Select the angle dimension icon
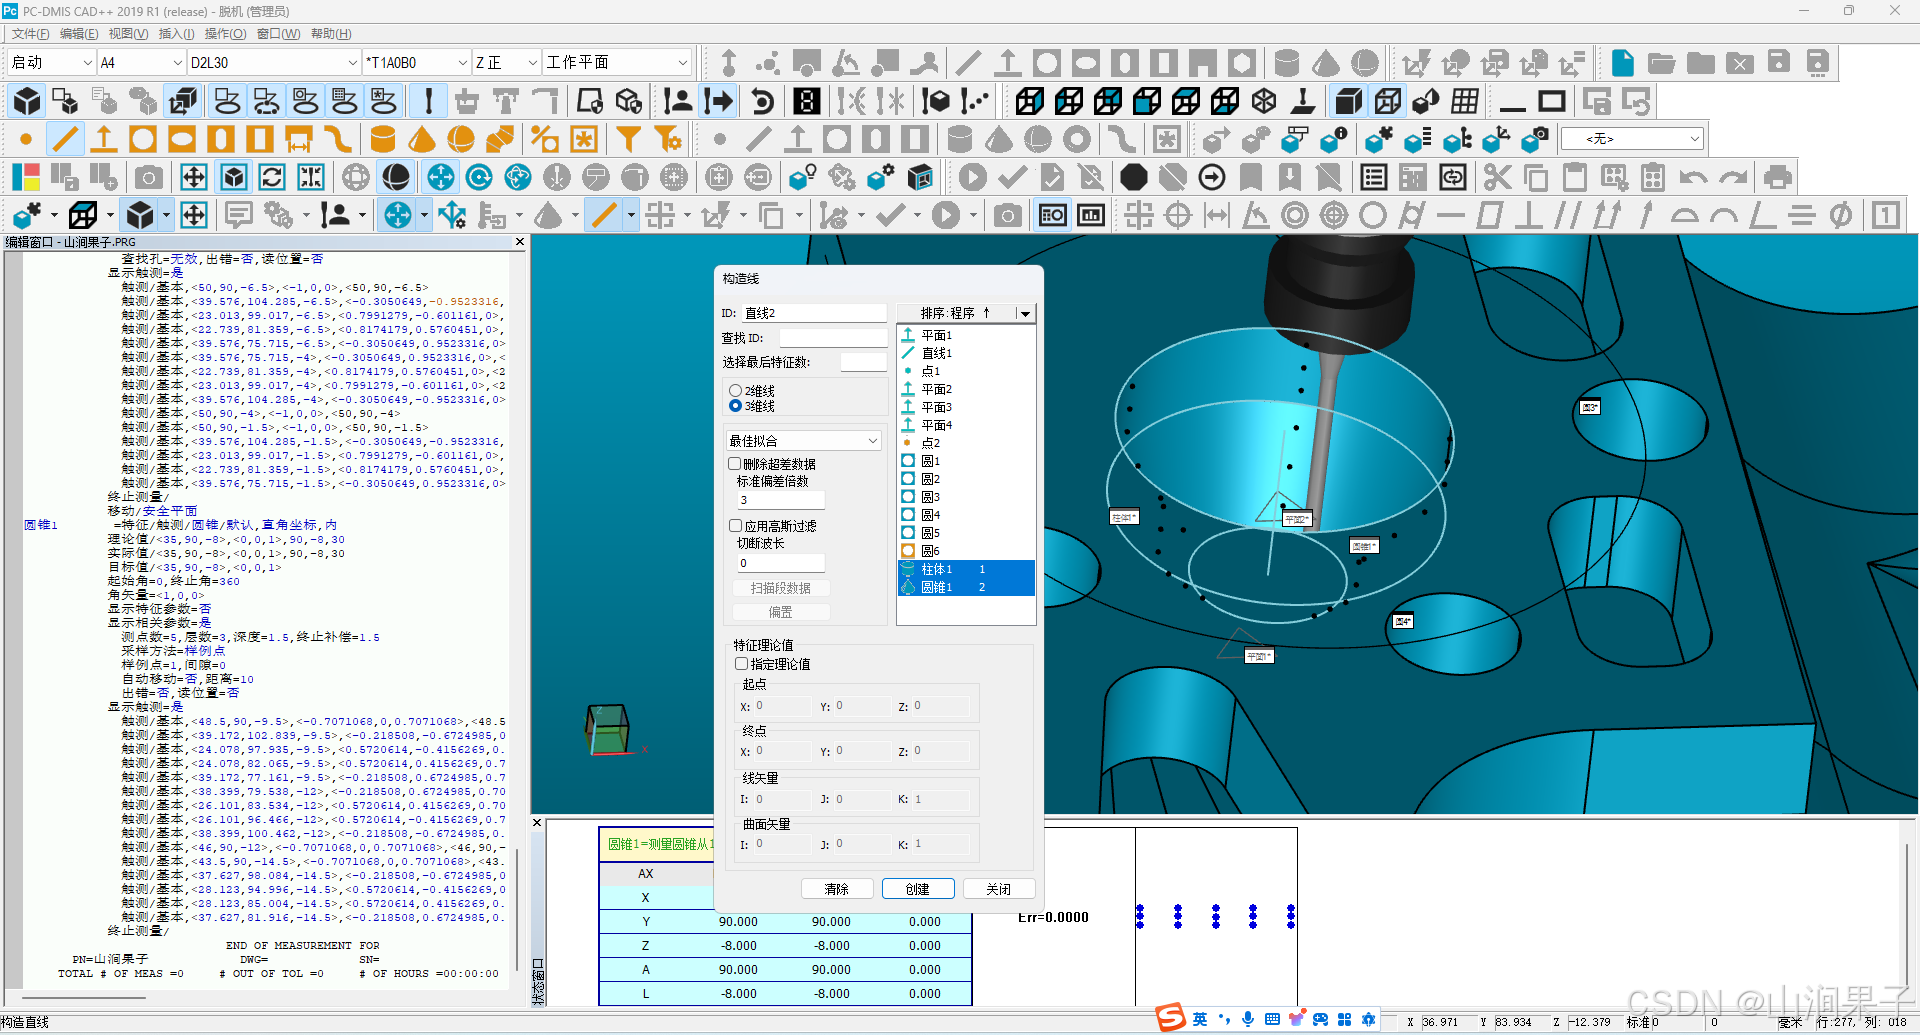Image resolution: width=1920 pixels, height=1035 pixels. (1256, 215)
